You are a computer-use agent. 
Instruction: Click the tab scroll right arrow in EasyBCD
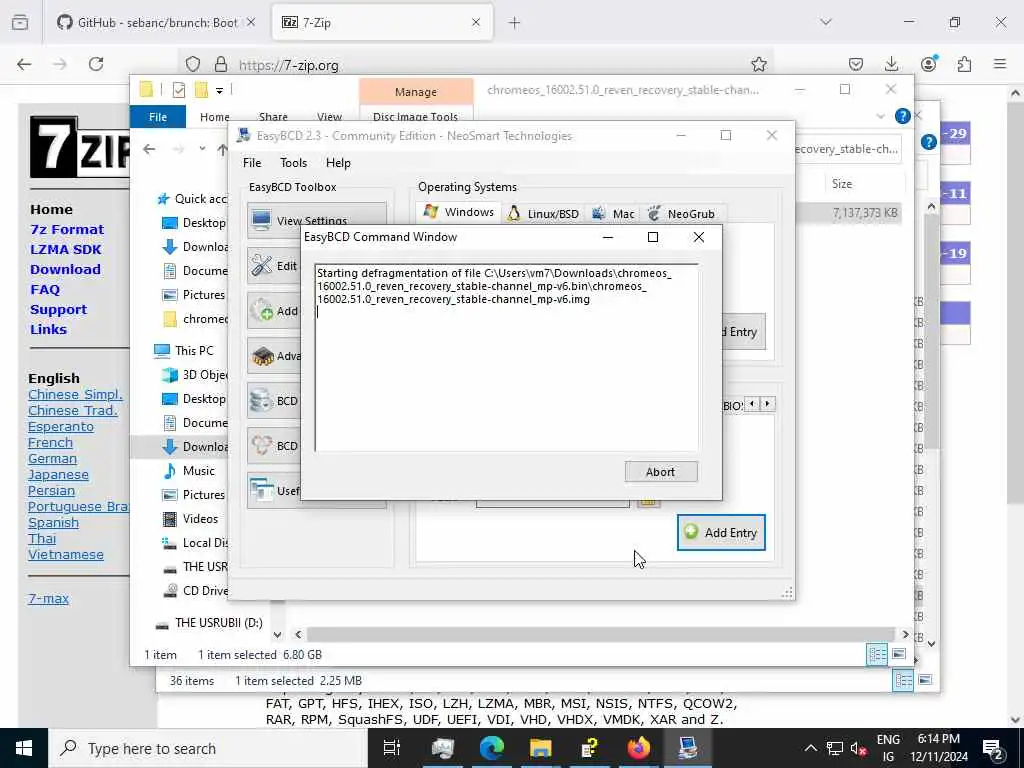(767, 404)
